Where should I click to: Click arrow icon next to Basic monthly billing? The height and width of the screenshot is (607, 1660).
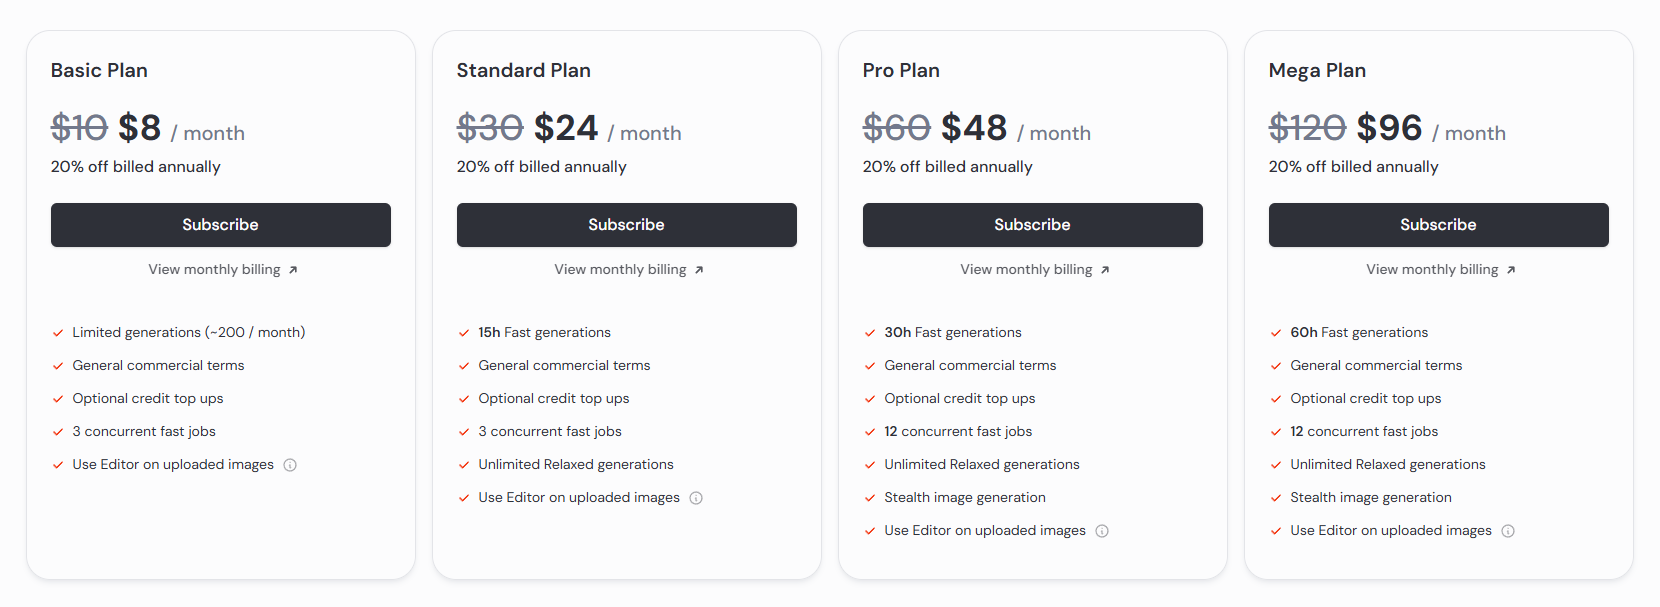tap(293, 270)
